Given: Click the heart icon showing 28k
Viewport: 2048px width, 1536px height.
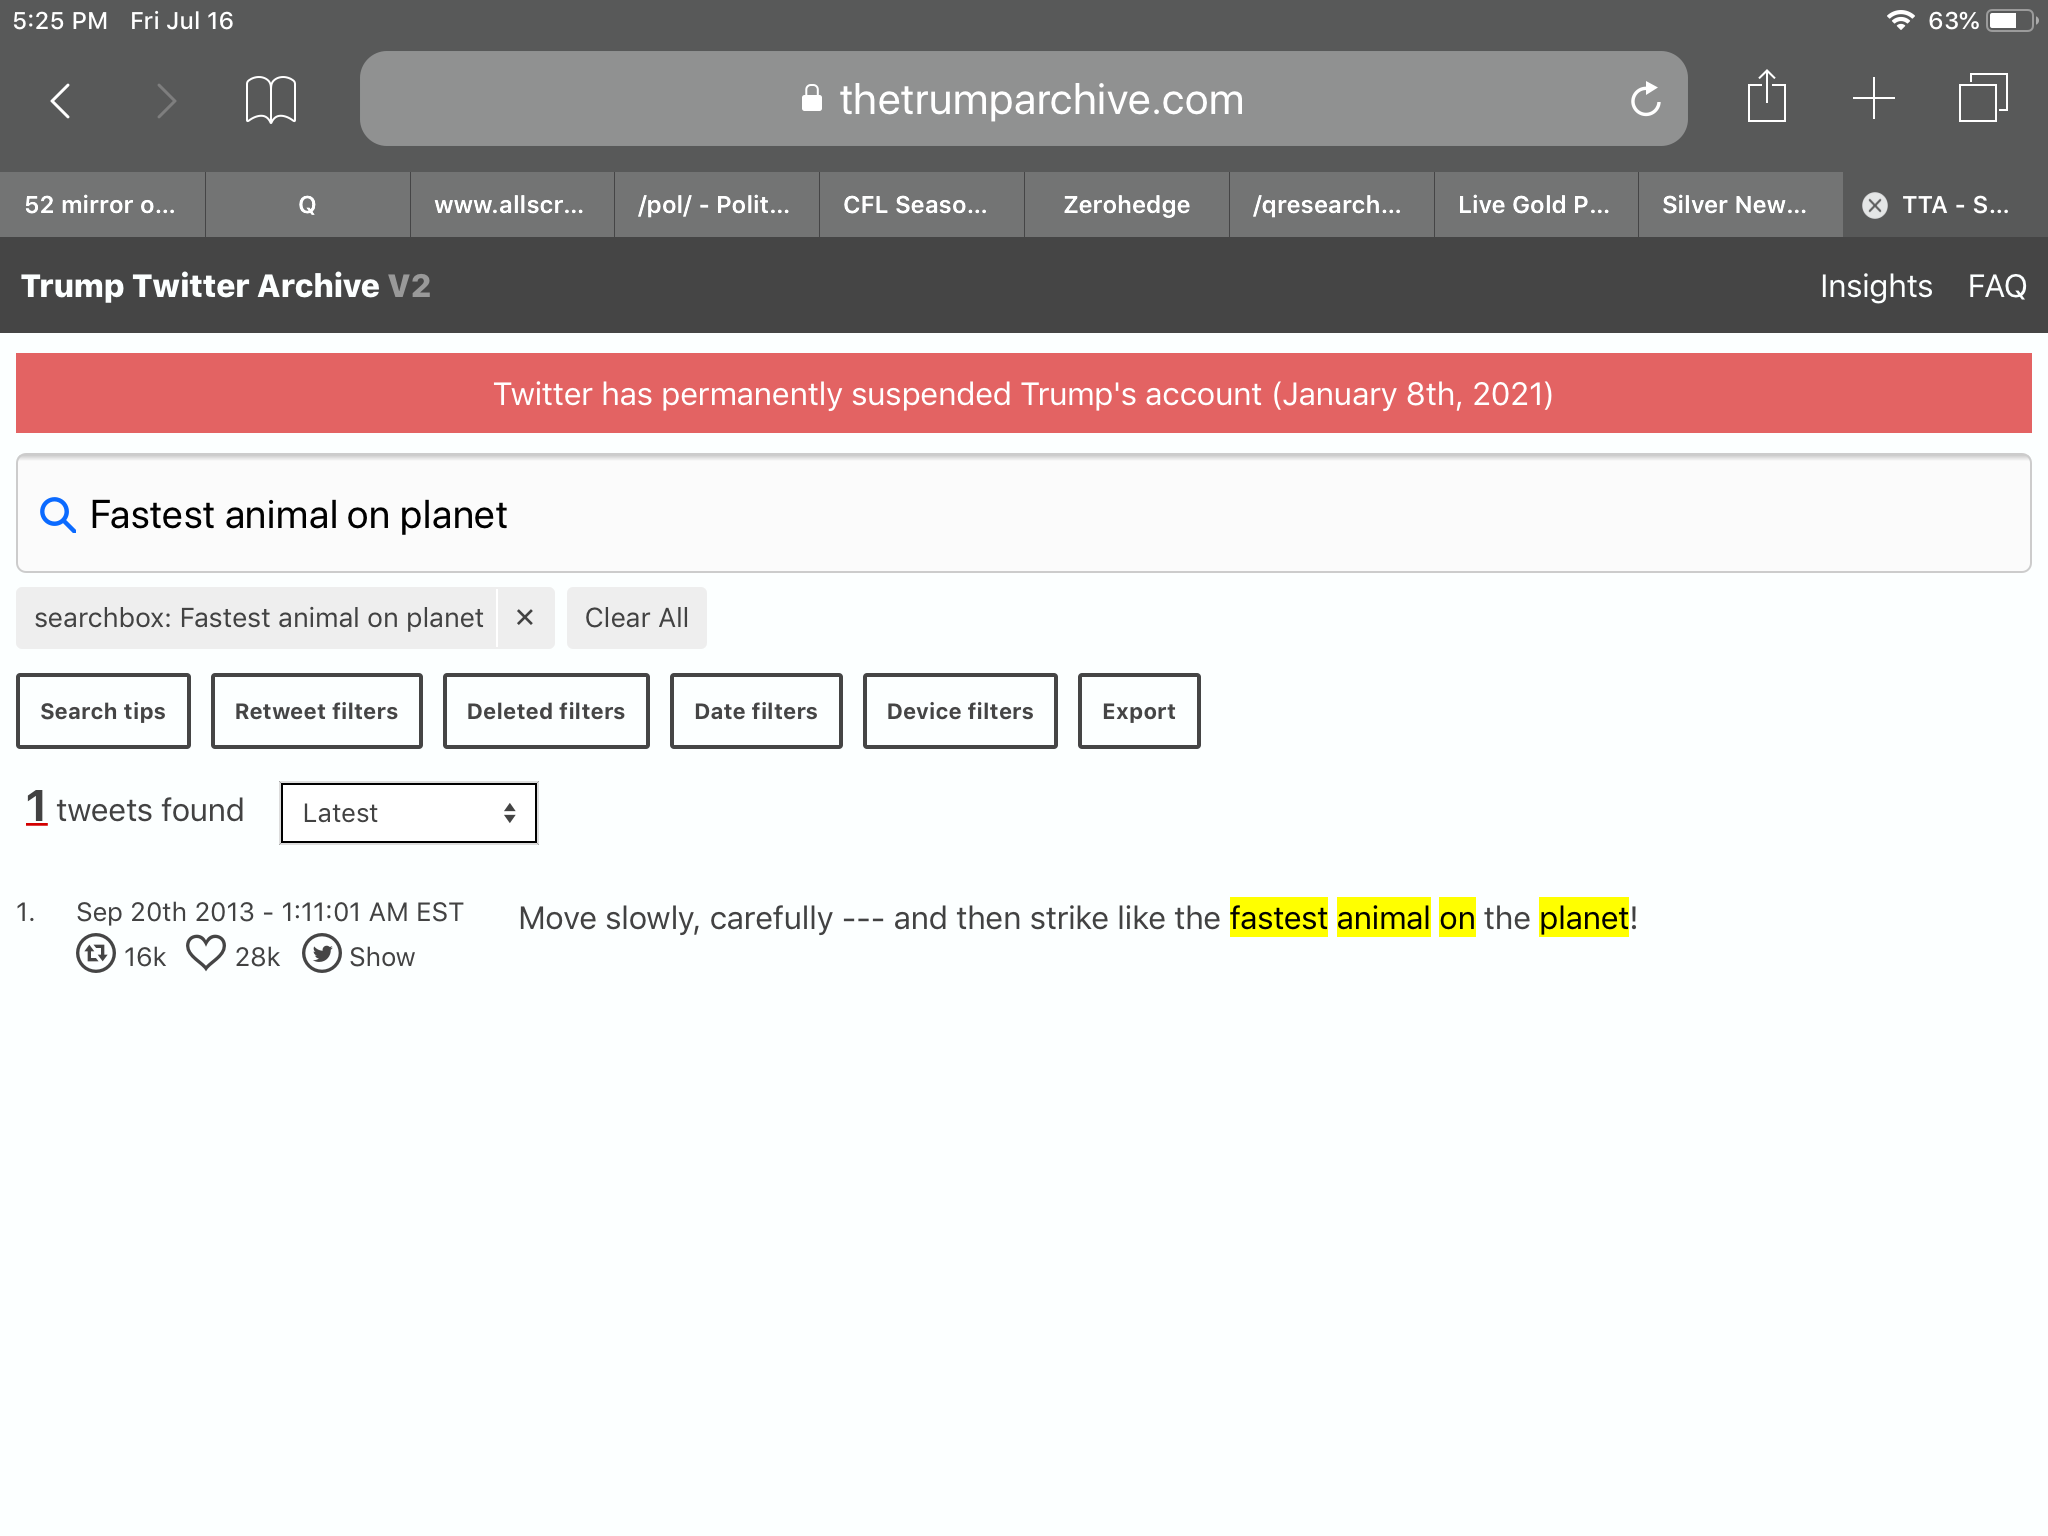Looking at the screenshot, I should pos(206,953).
